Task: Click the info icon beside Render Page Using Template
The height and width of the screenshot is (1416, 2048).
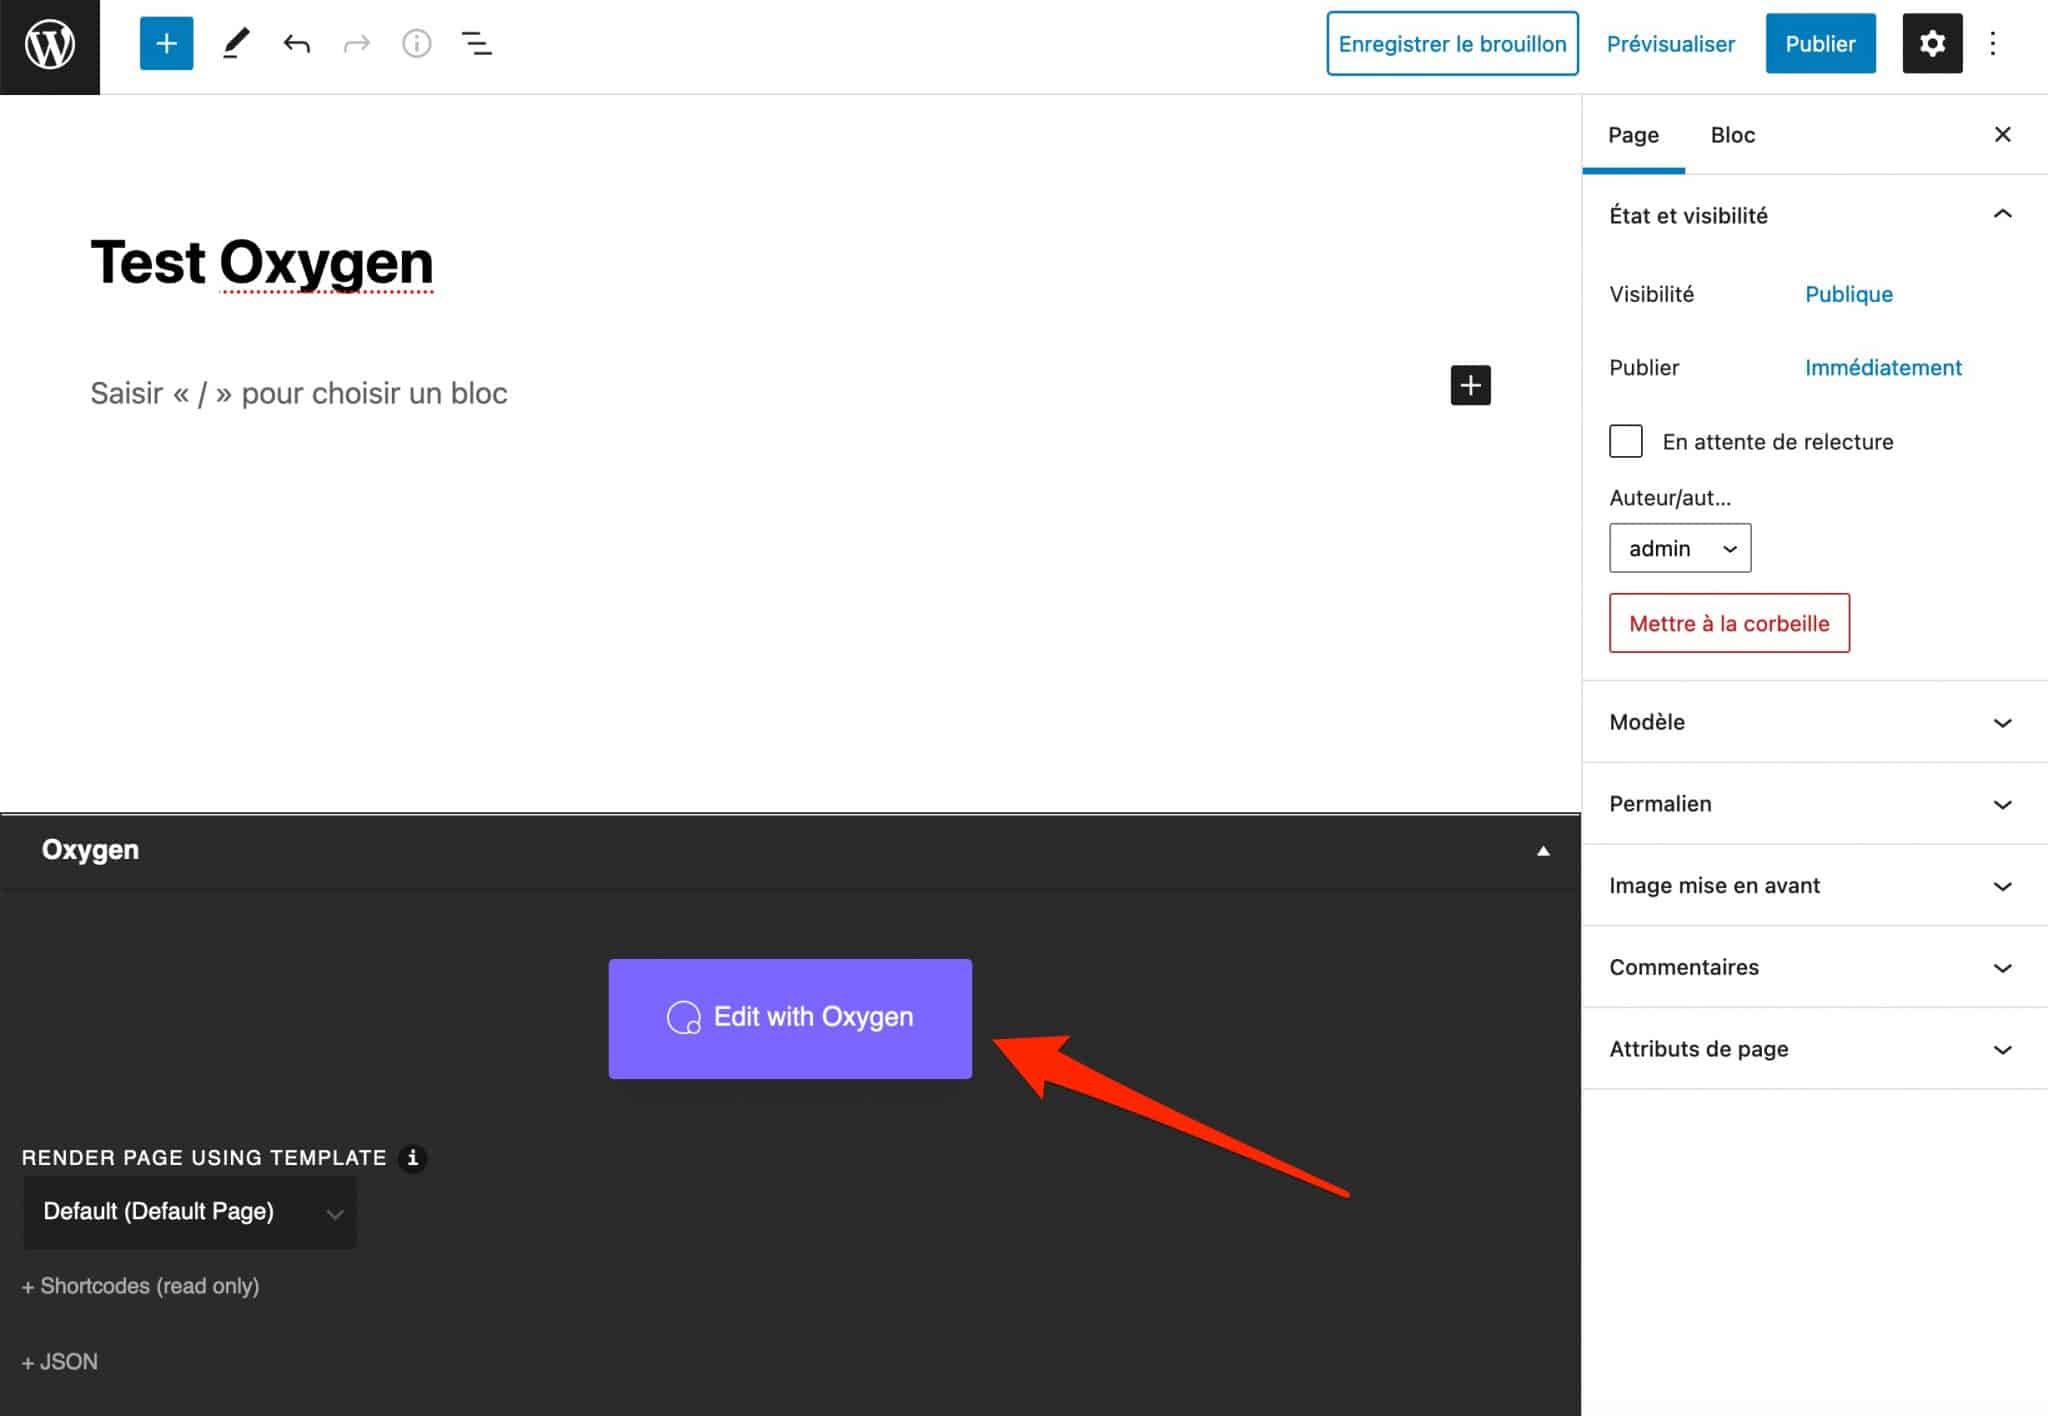Action: point(412,1158)
